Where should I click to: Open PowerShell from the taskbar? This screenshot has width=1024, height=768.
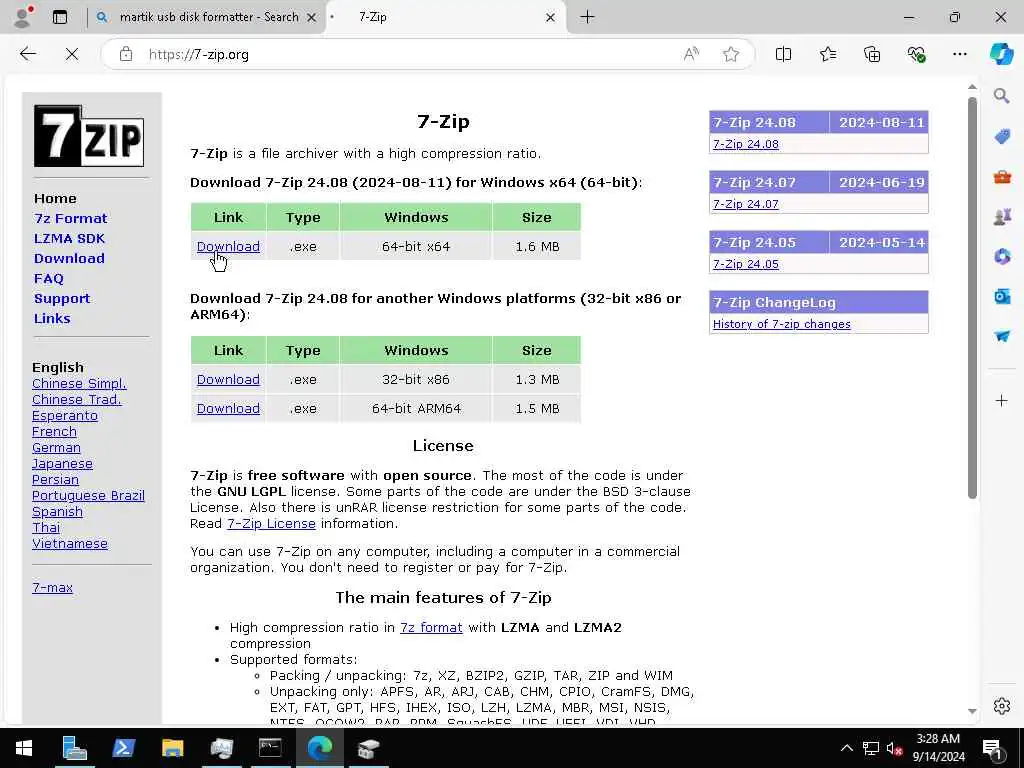123,748
